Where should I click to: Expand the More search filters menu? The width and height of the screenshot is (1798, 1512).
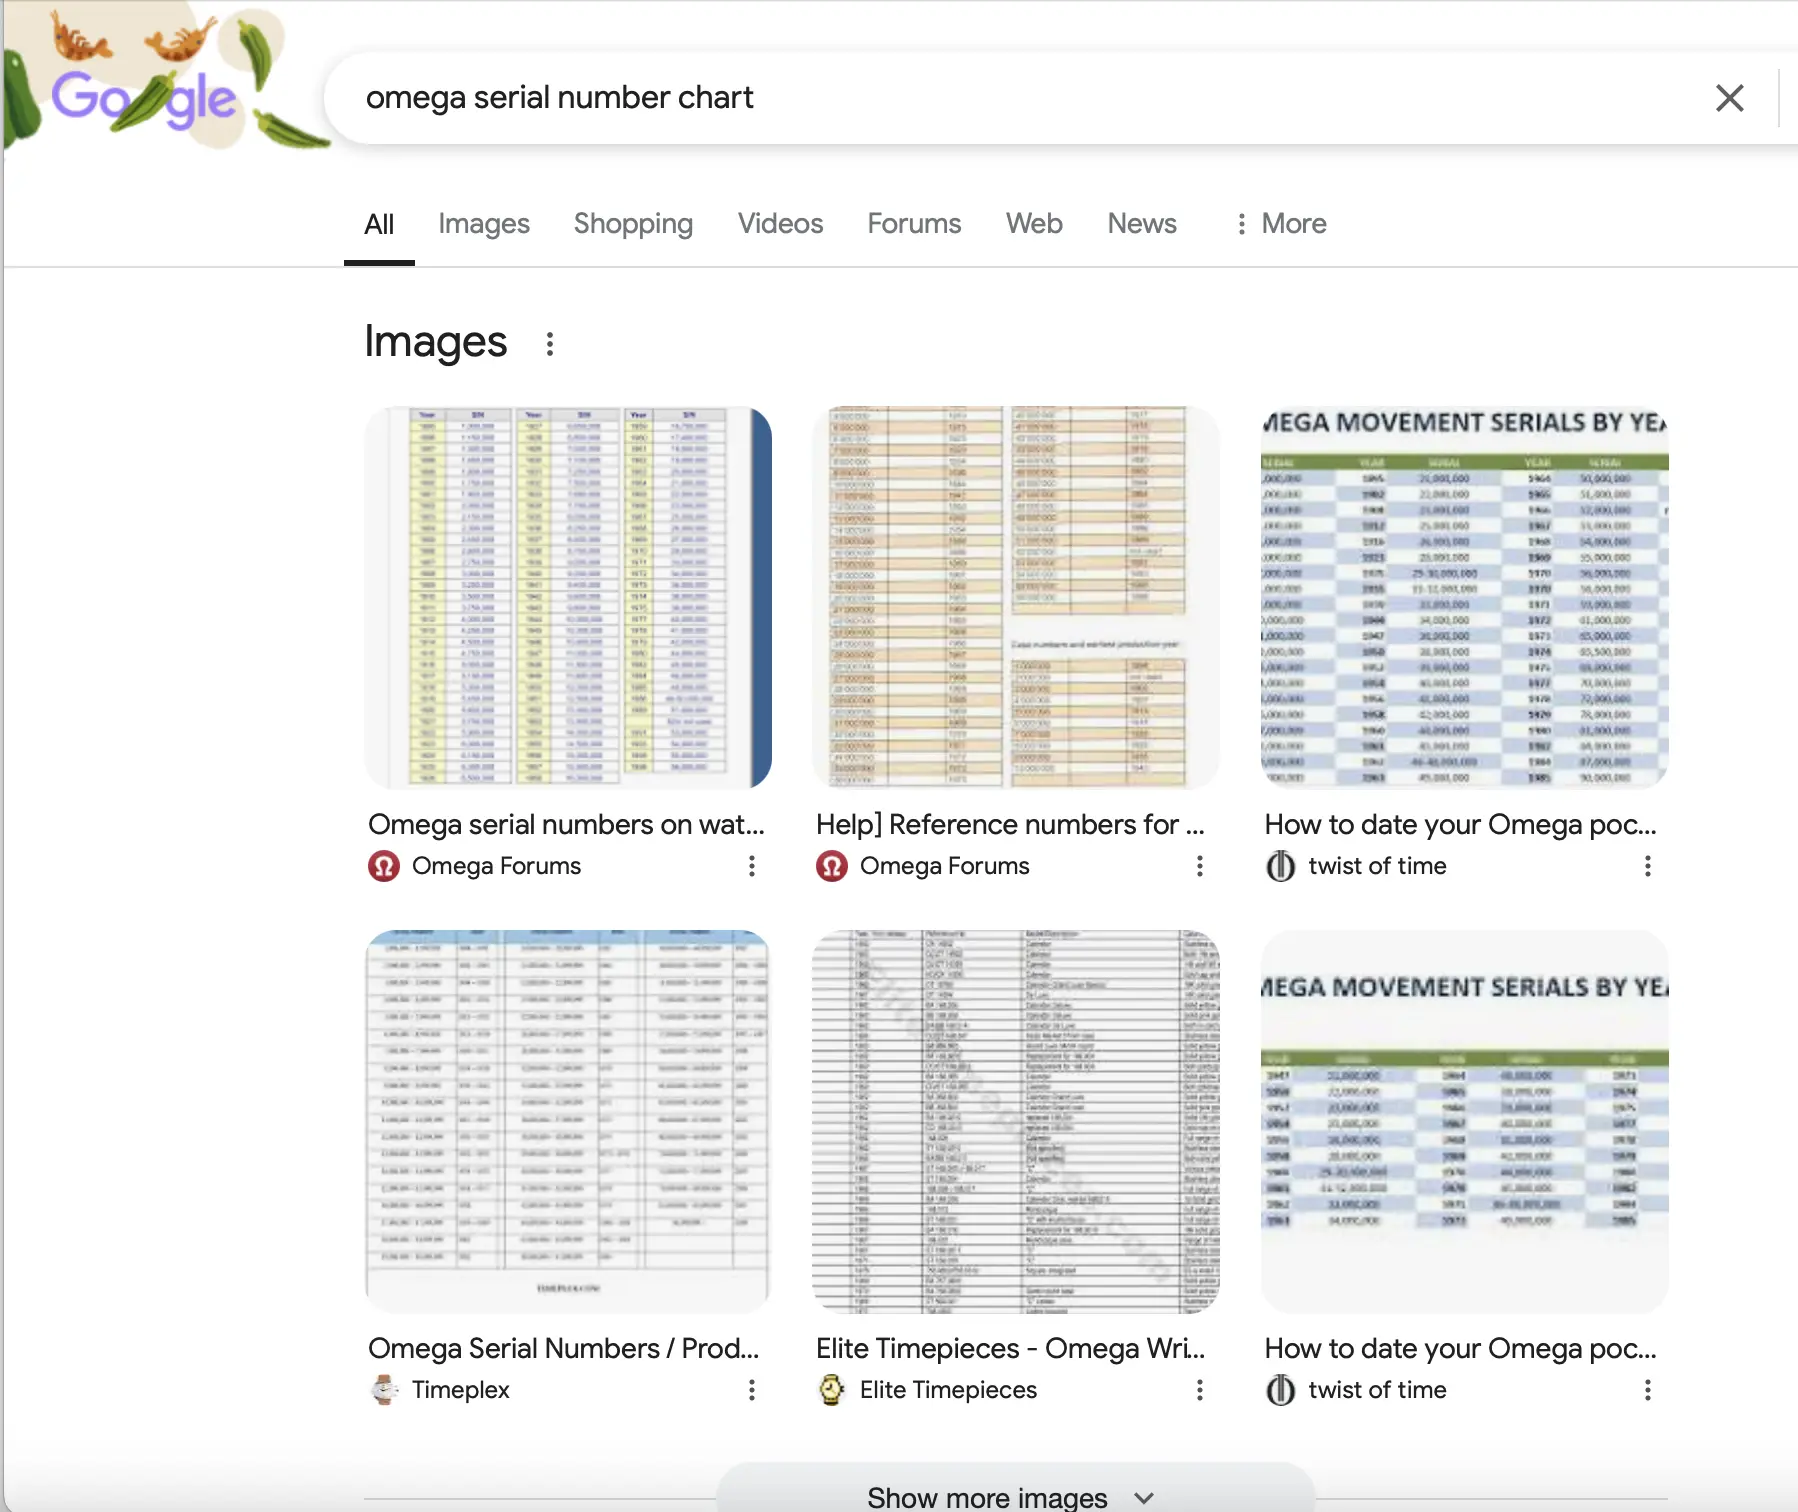[x=1281, y=224]
